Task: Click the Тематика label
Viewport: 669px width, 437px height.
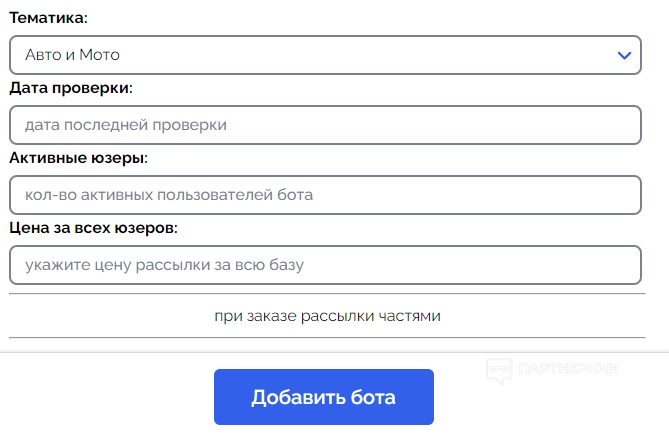Action: pos(48,18)
